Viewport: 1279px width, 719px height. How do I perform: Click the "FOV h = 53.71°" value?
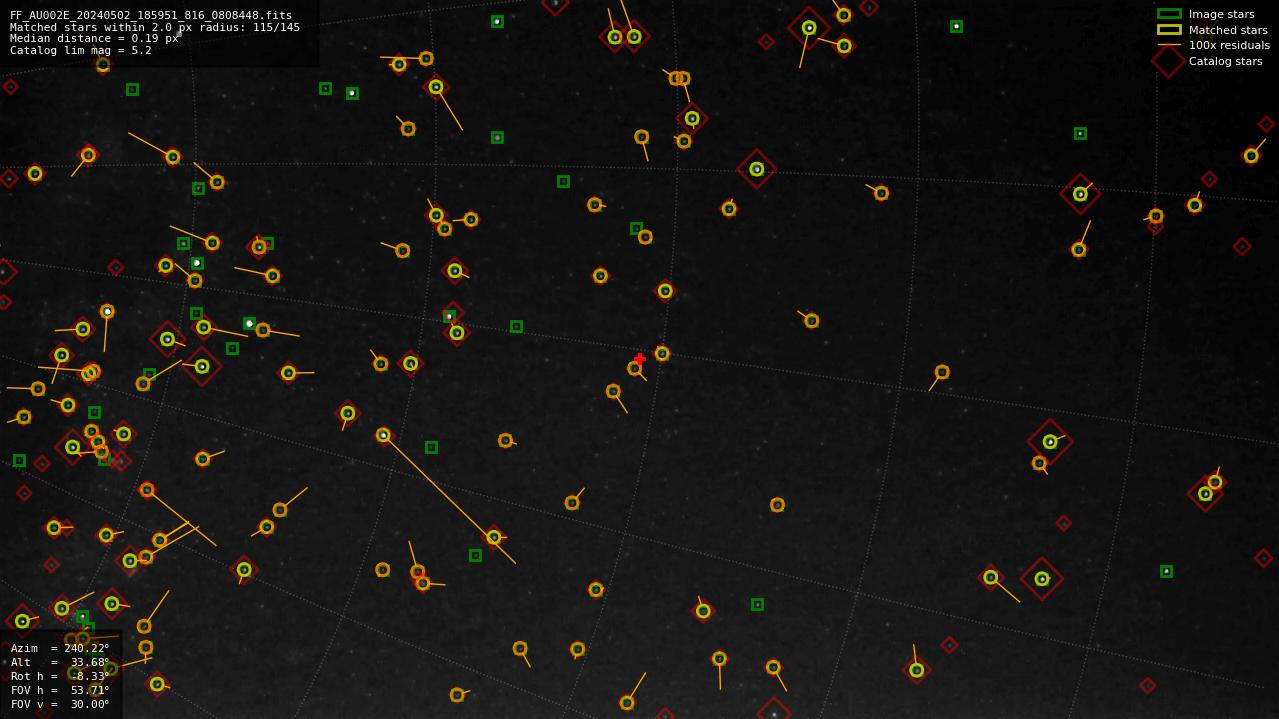click(x=60, y=690)
